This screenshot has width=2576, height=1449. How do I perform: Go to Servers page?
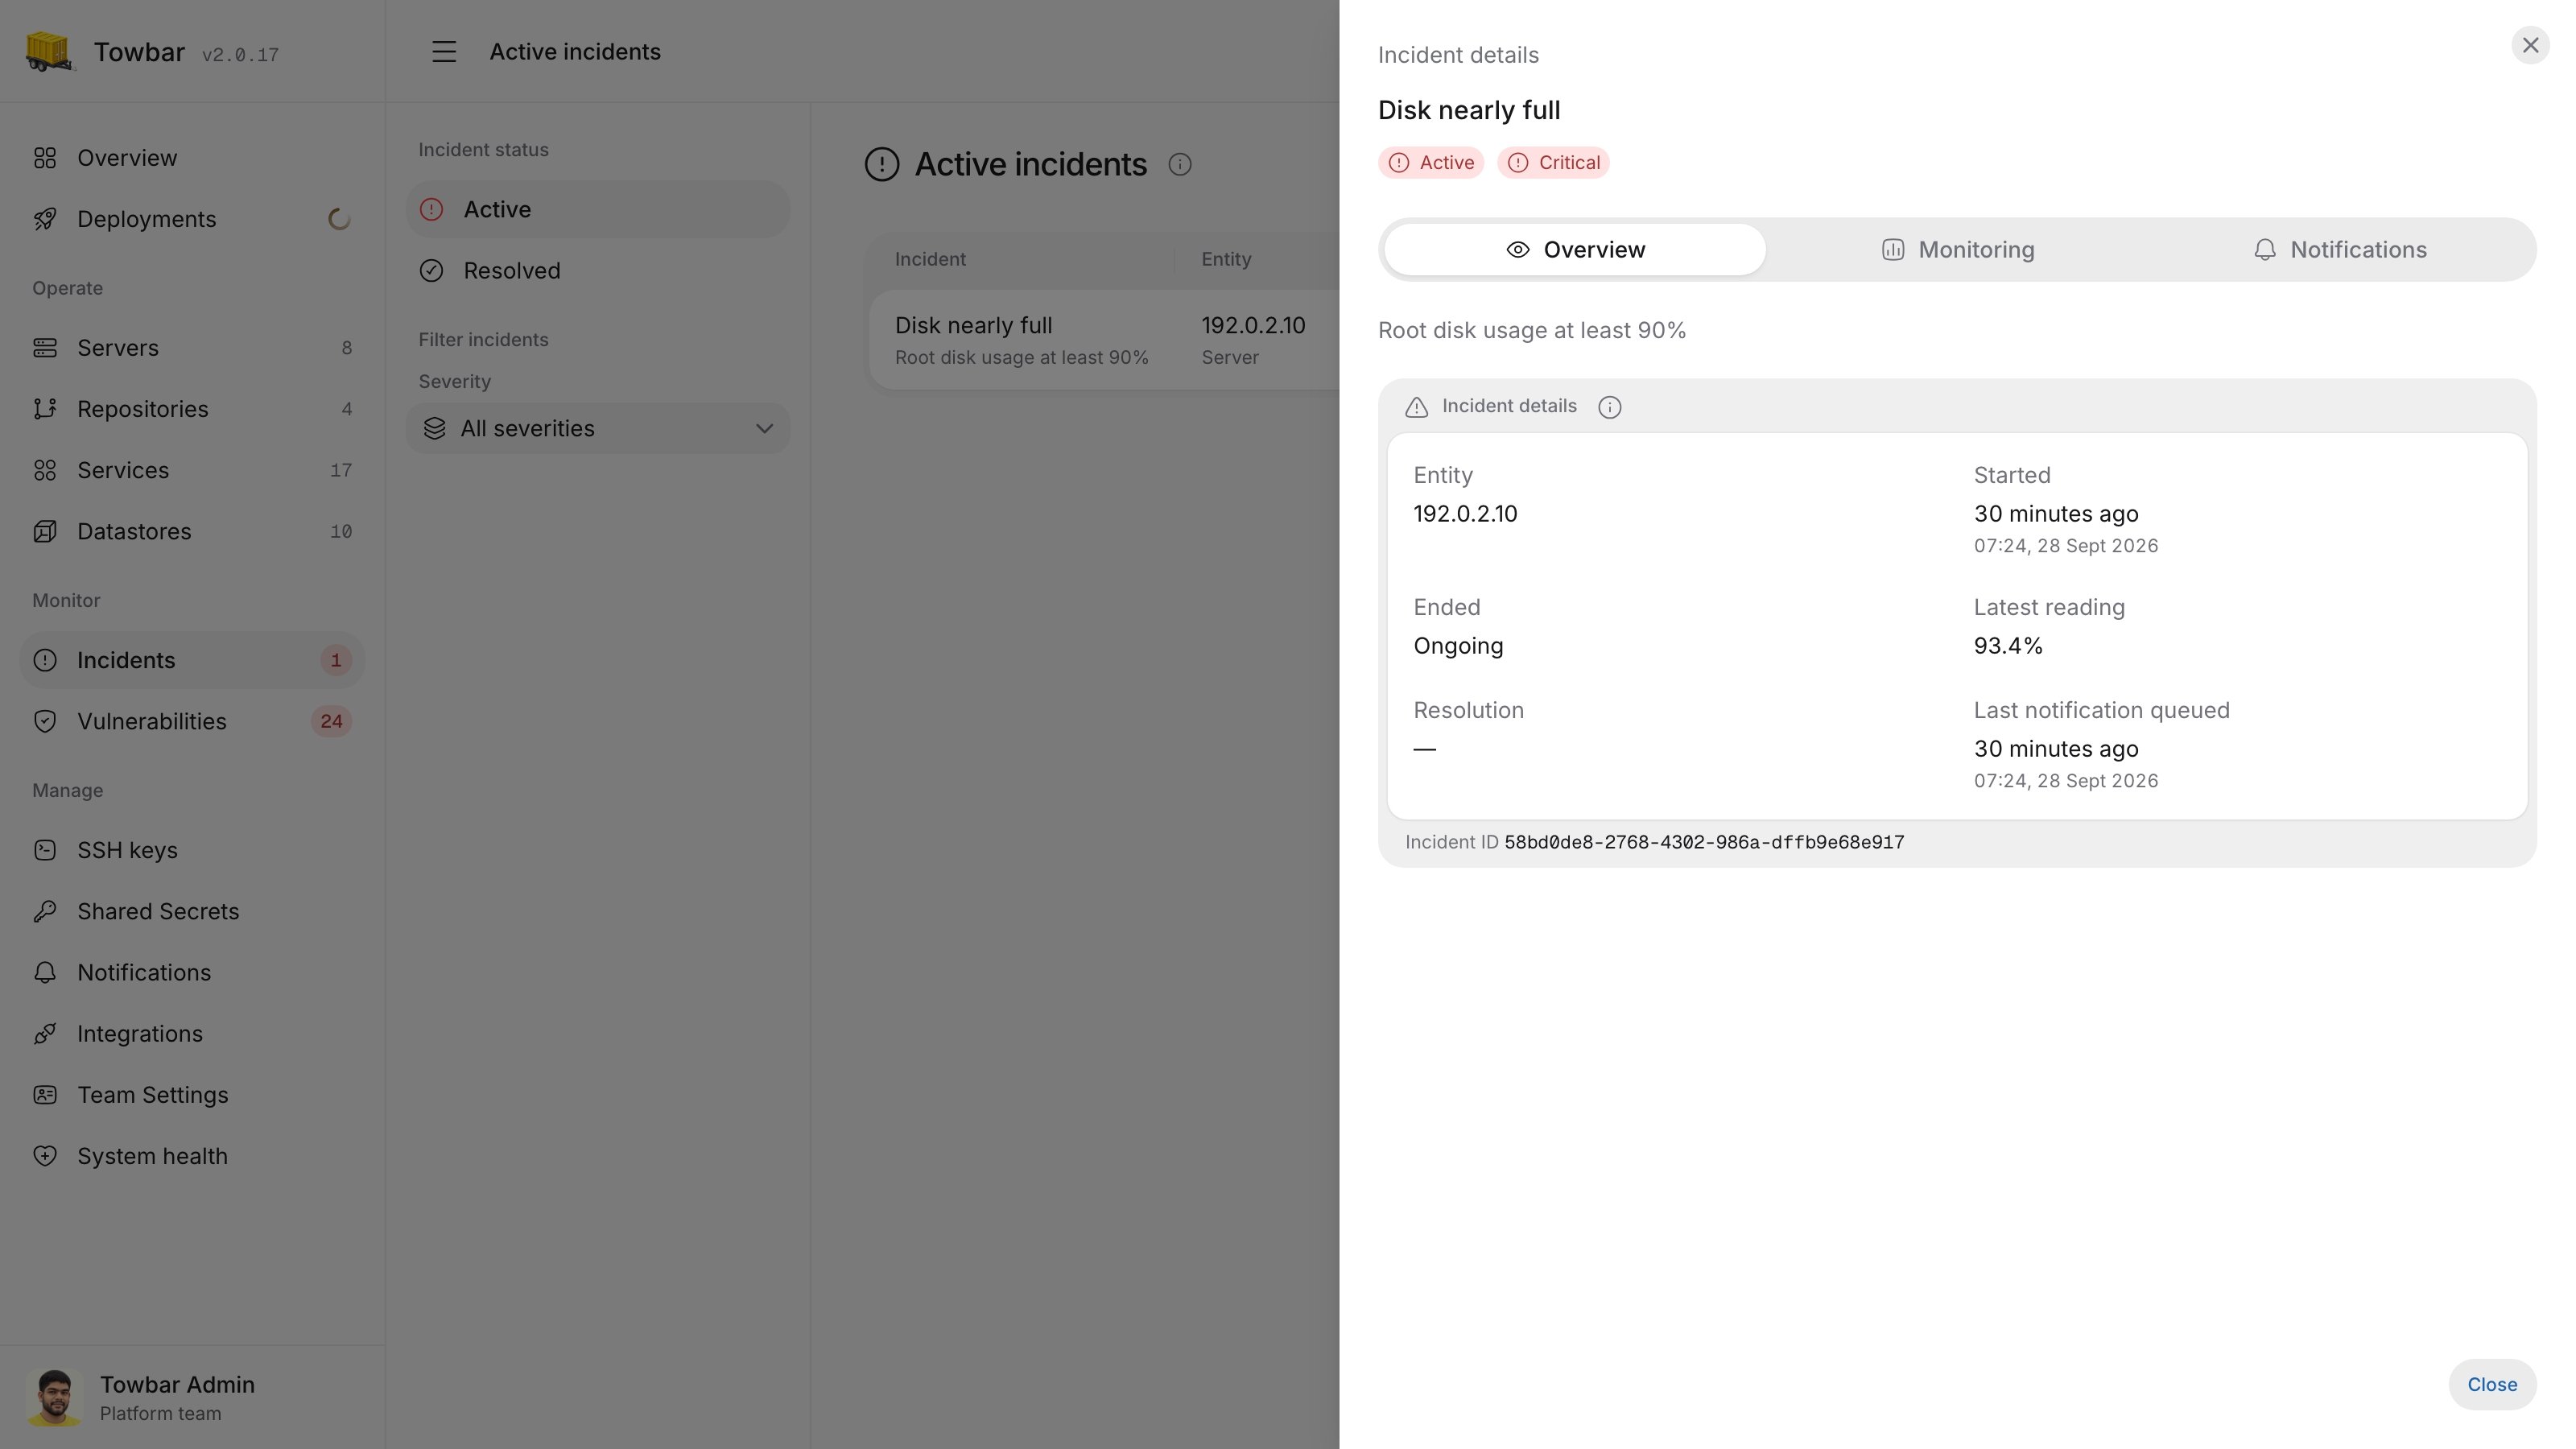(x=192, y=348)
